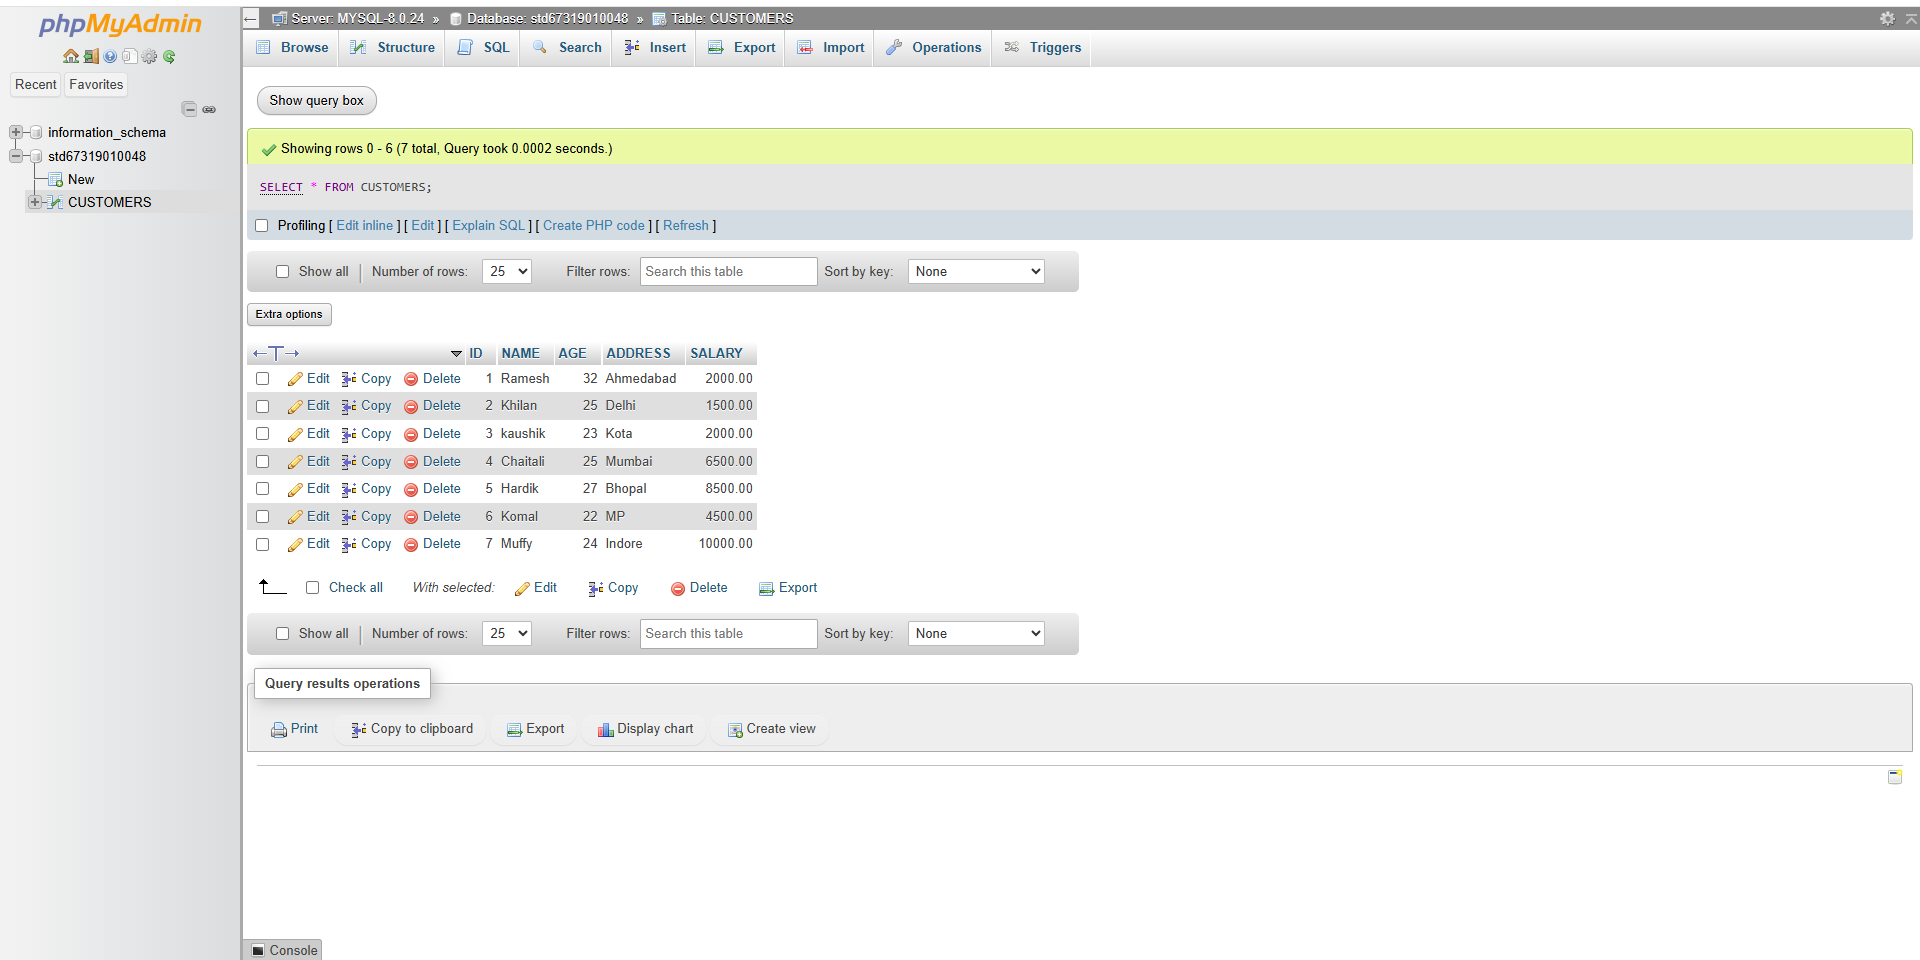Click the Home icon in the sidebar
Screen dimensions: 1920x960
71,57
